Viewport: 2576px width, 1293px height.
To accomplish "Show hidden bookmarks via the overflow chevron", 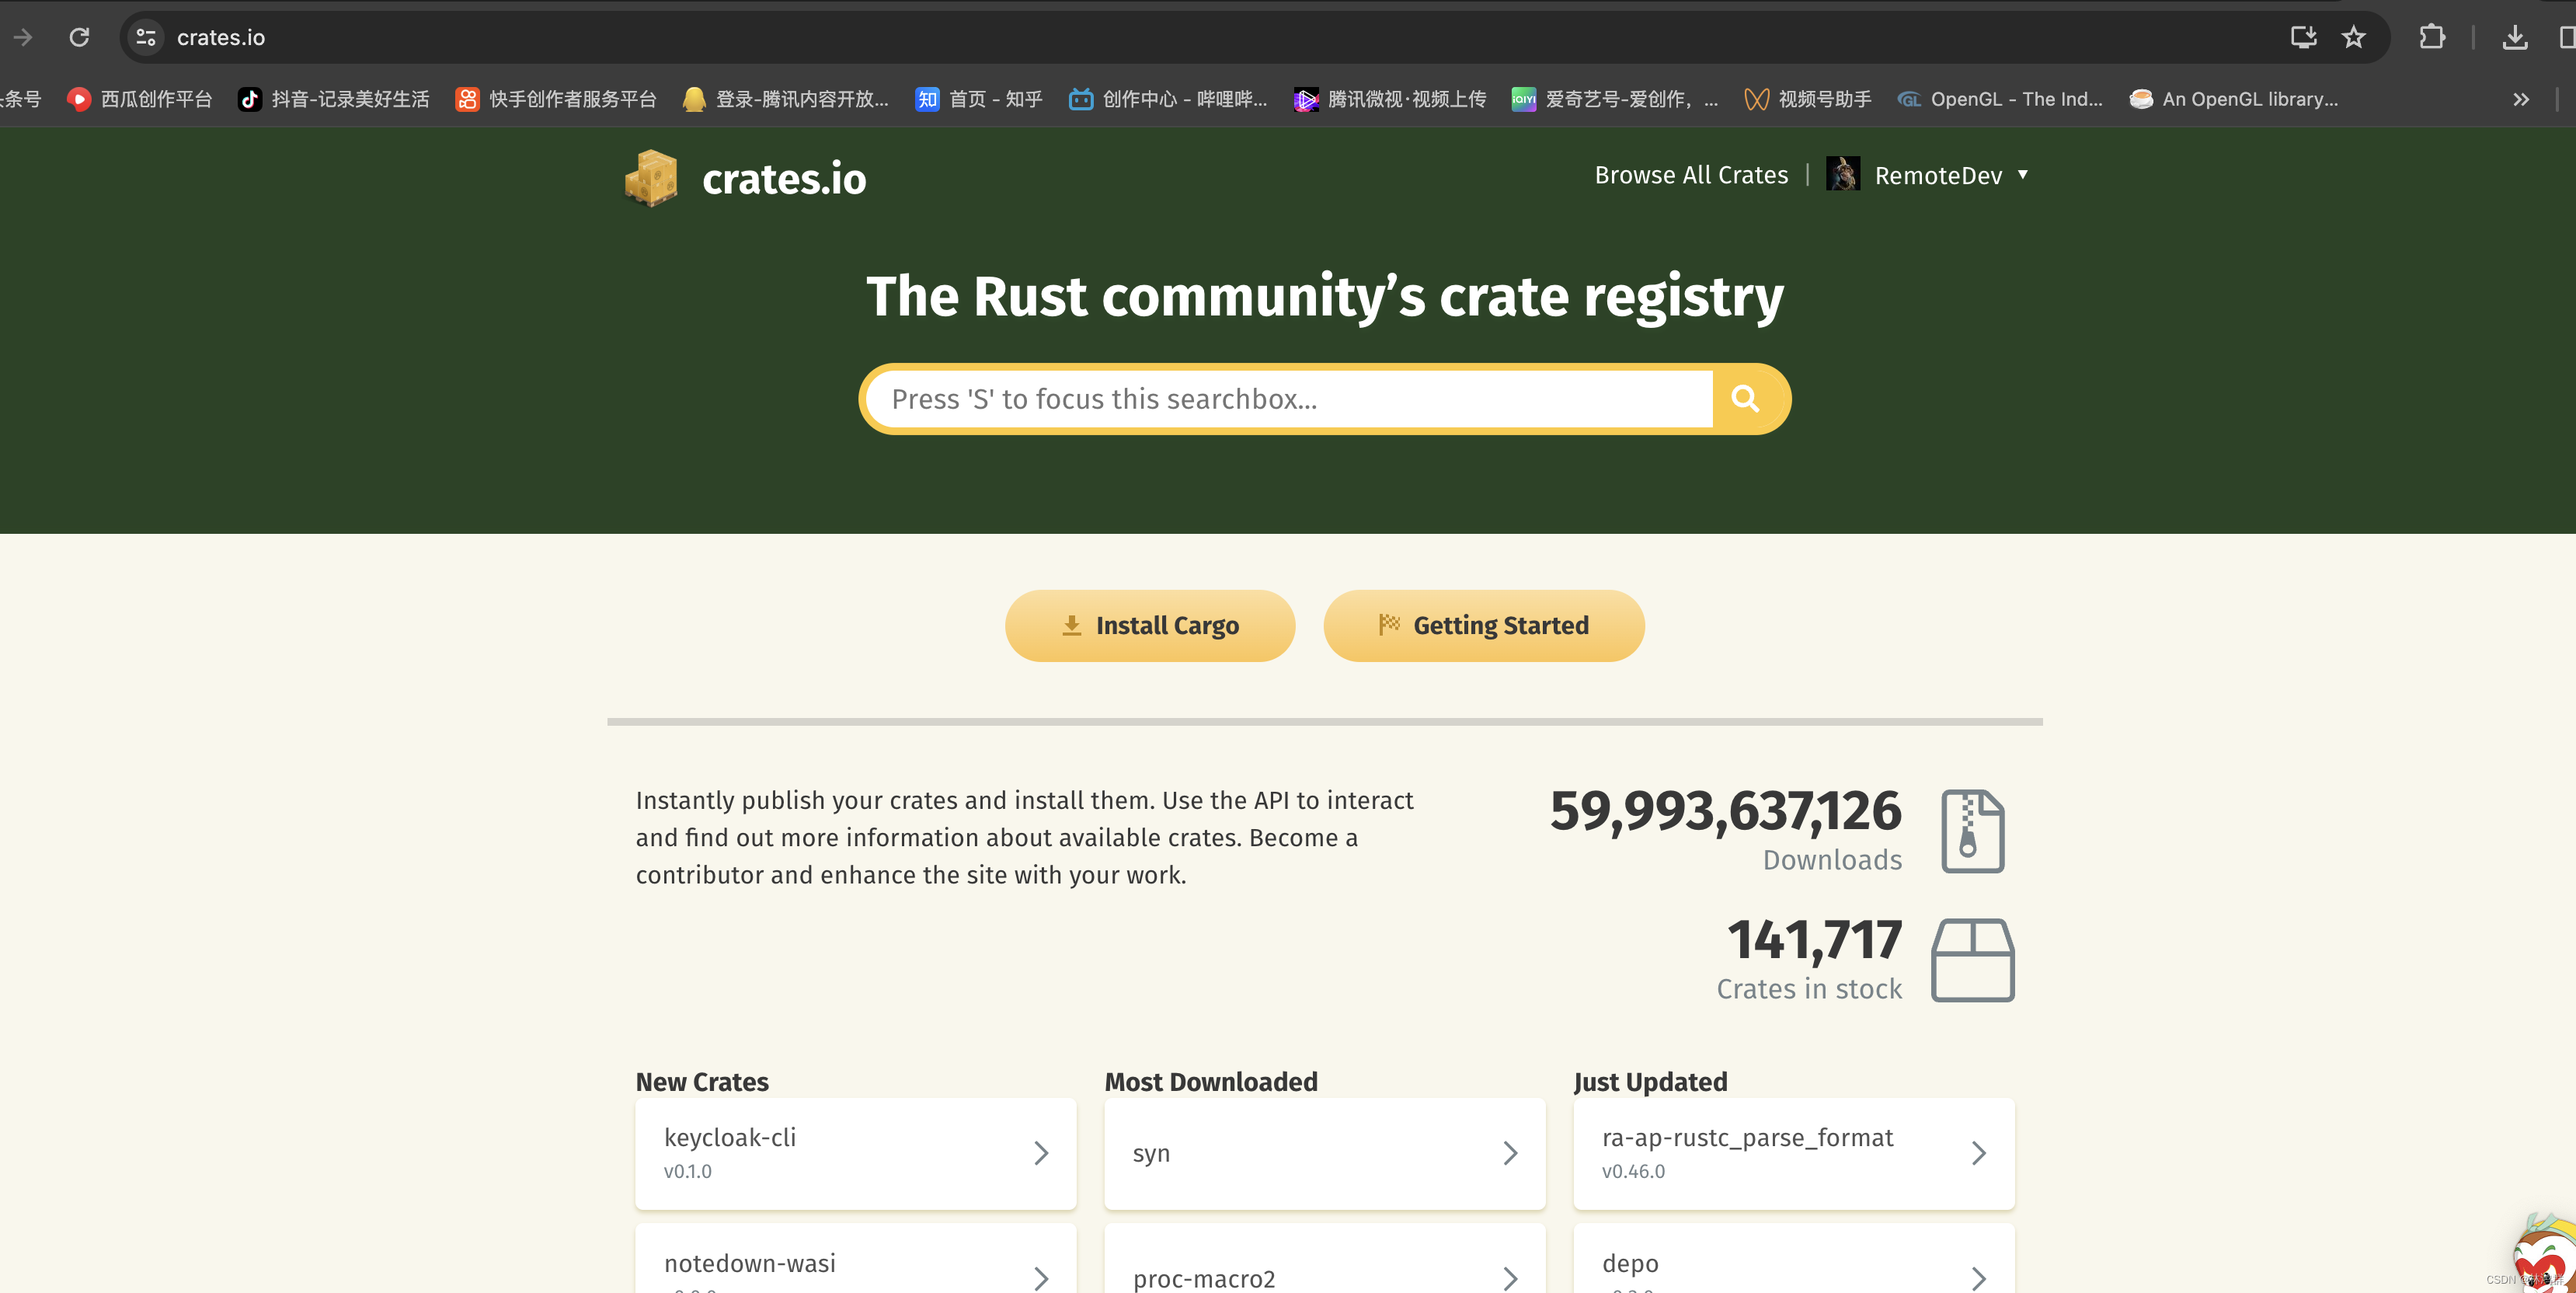I will (x=2522, y=99).
